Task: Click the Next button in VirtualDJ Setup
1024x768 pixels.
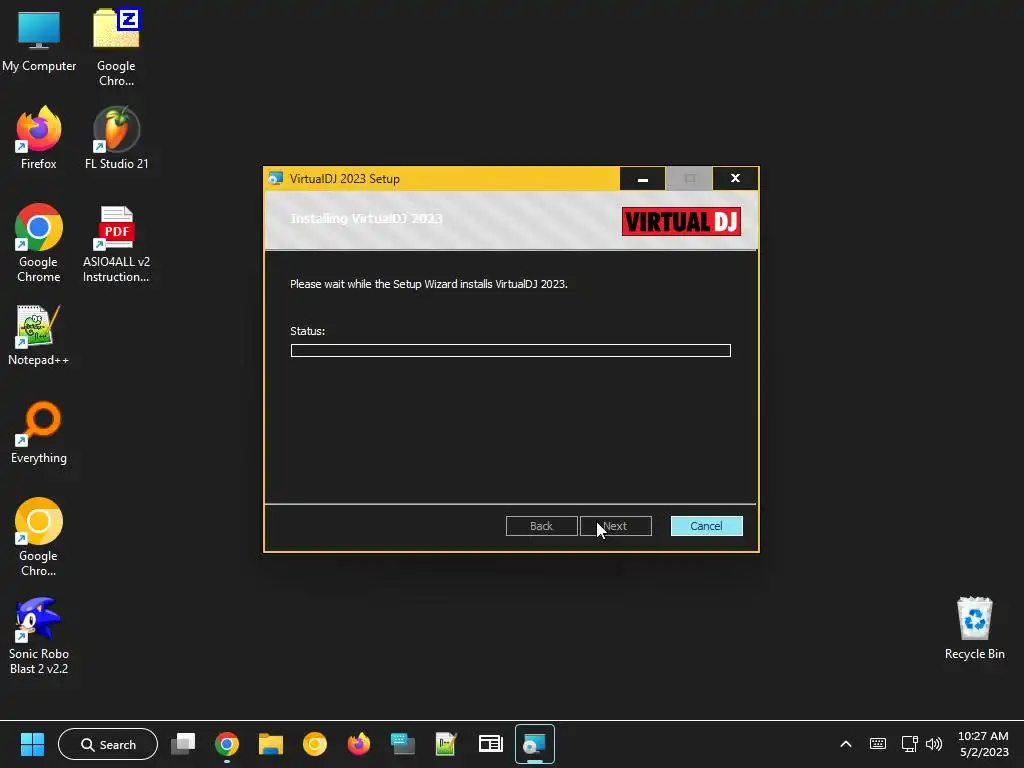Action: tap(616, 526)
